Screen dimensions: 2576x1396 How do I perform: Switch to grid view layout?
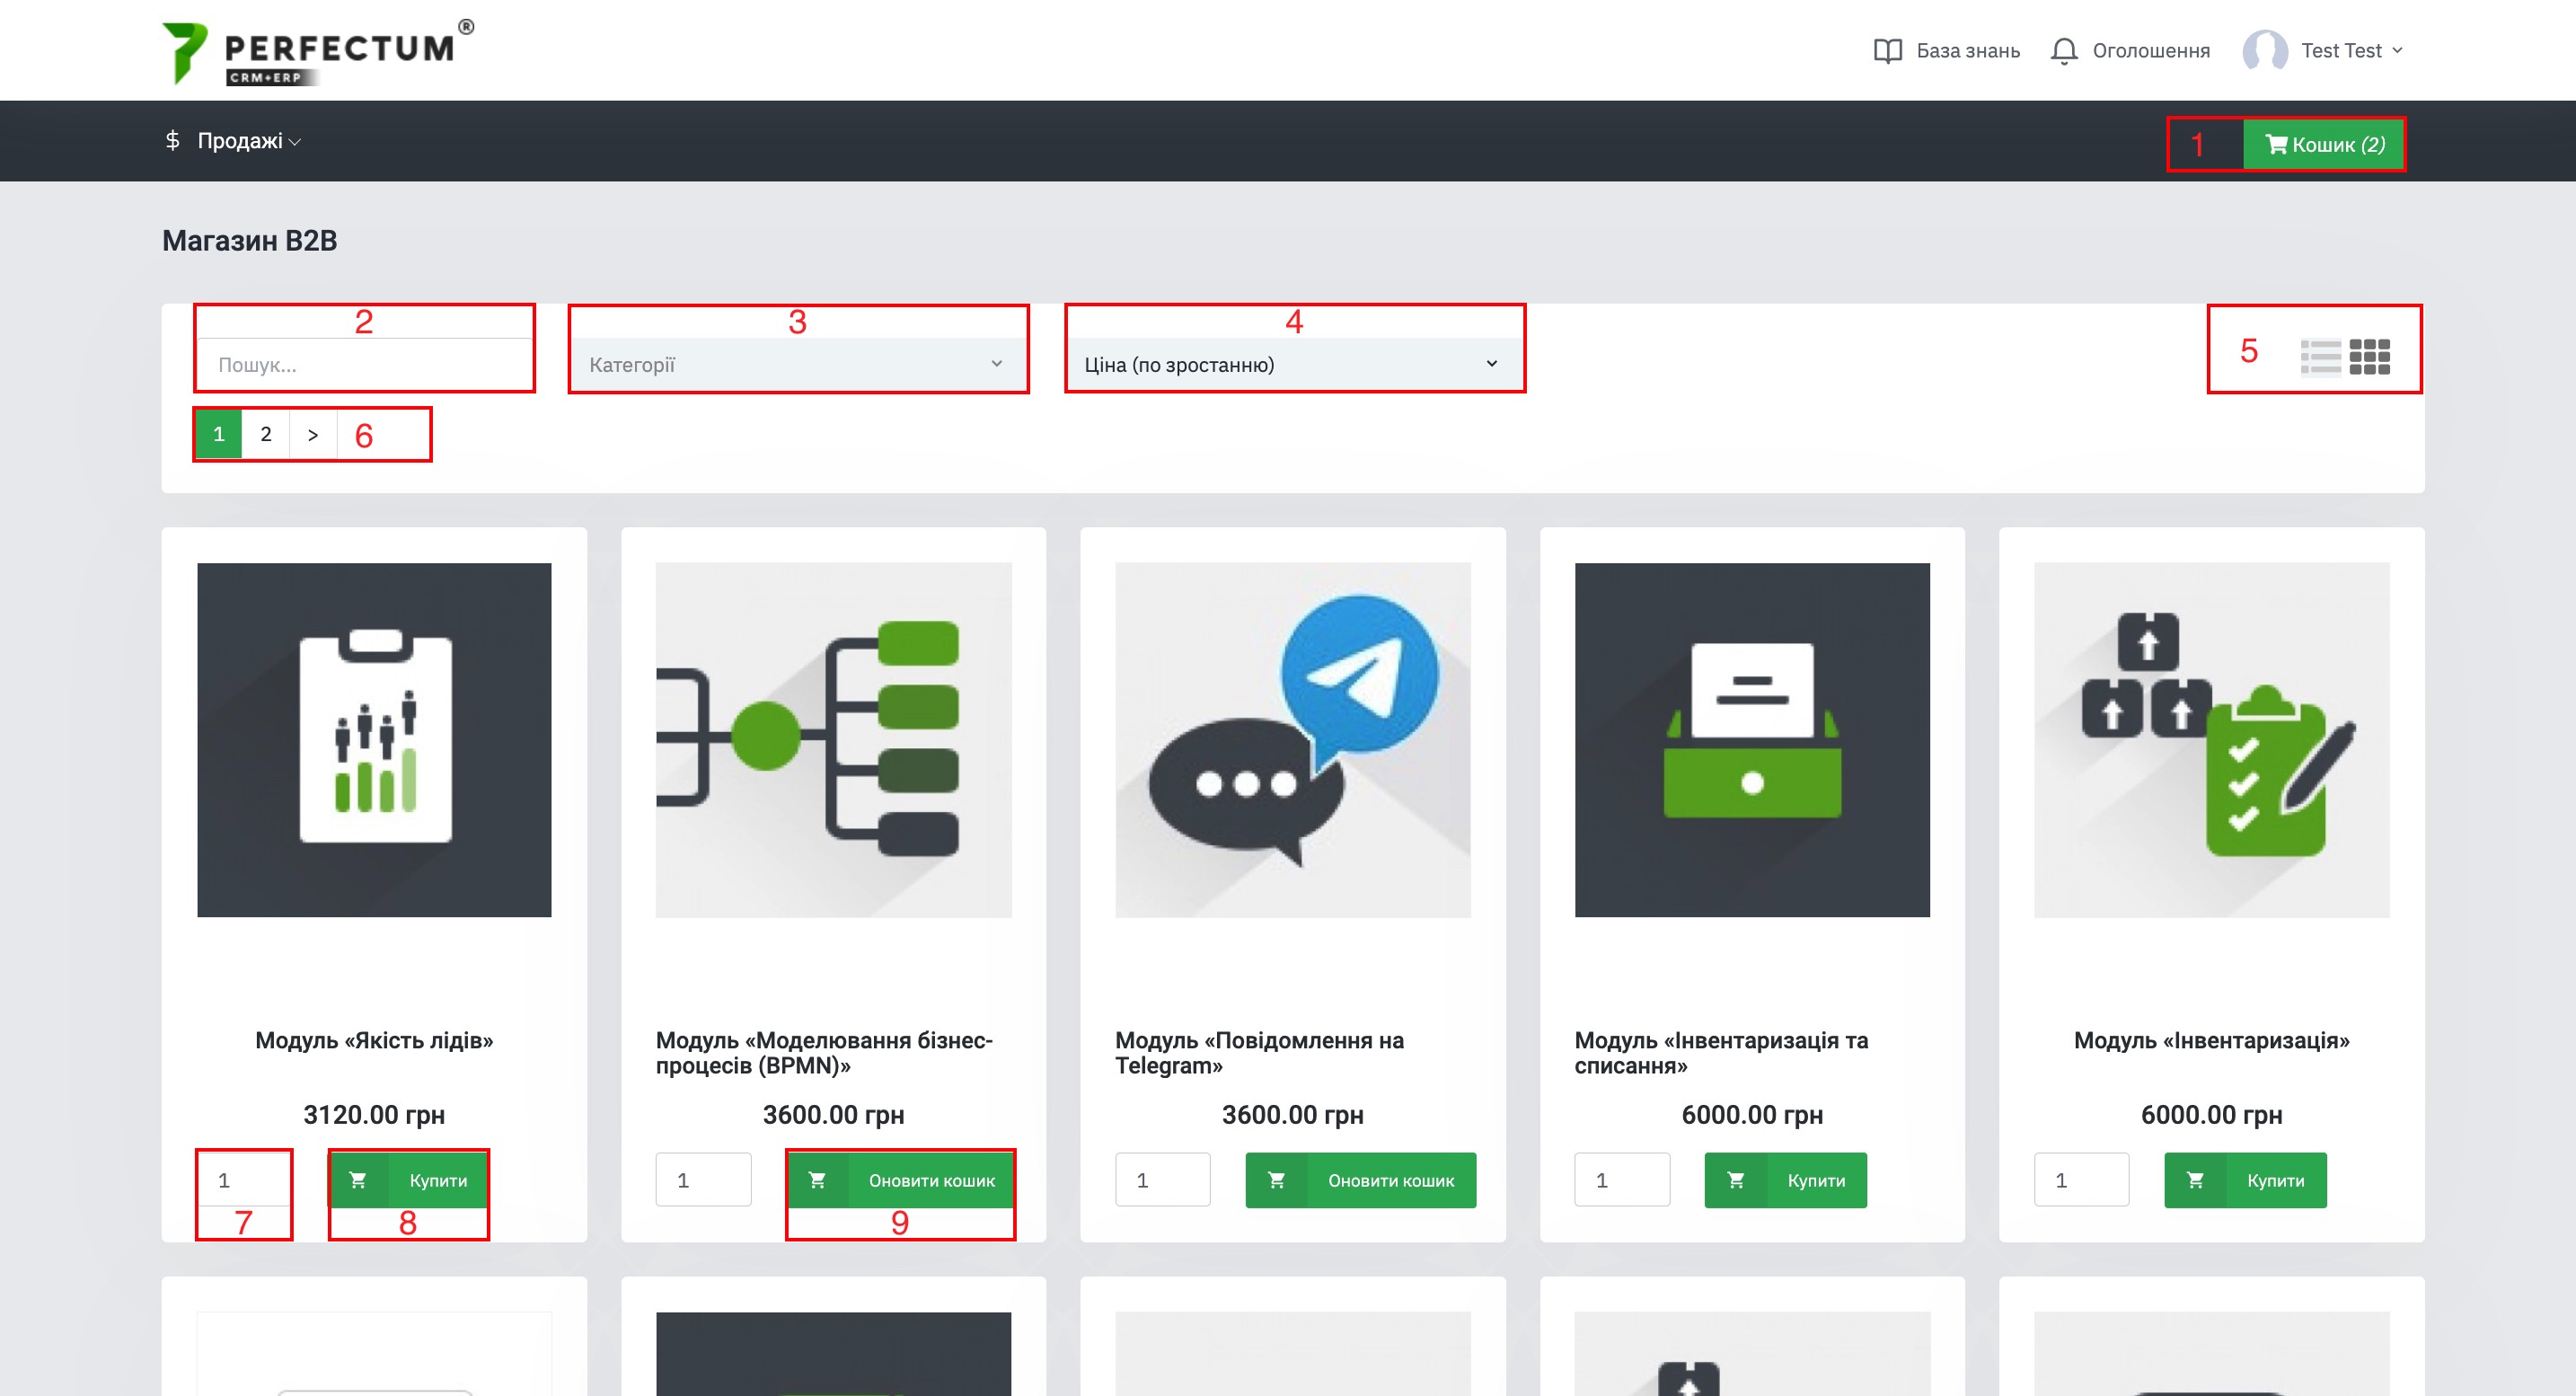coord(2369,356)
